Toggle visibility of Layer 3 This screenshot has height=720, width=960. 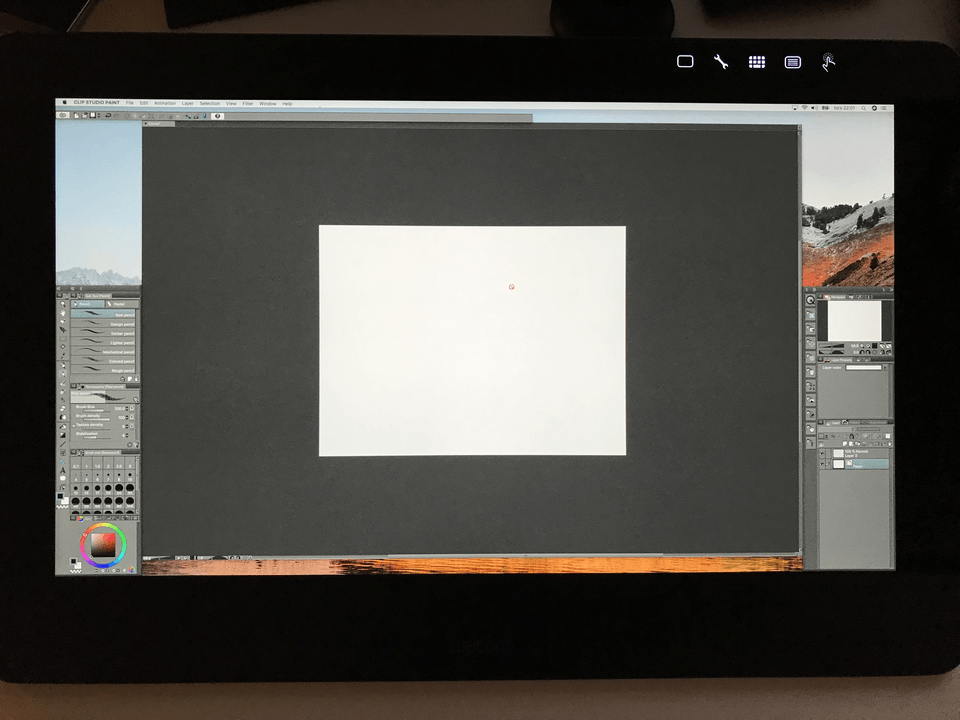(822, 453)
